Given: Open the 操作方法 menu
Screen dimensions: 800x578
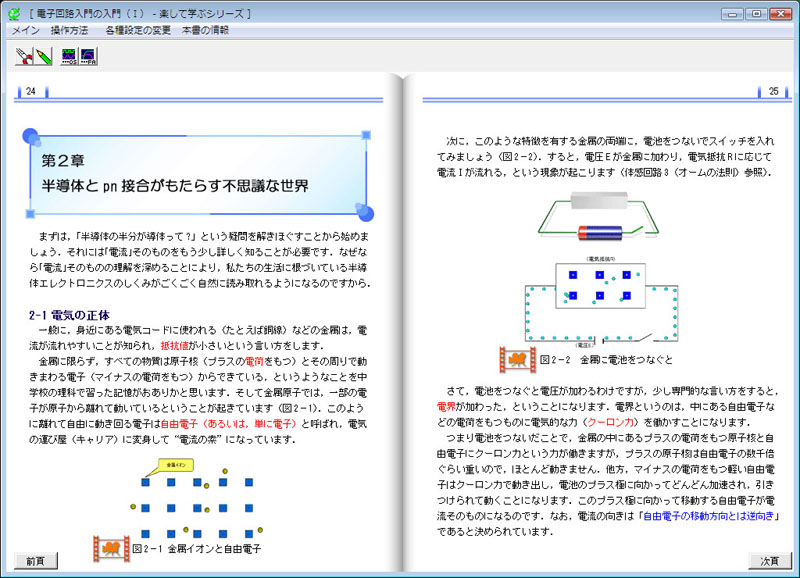Looking at the screenshot, I should click(x=69, y=31).
